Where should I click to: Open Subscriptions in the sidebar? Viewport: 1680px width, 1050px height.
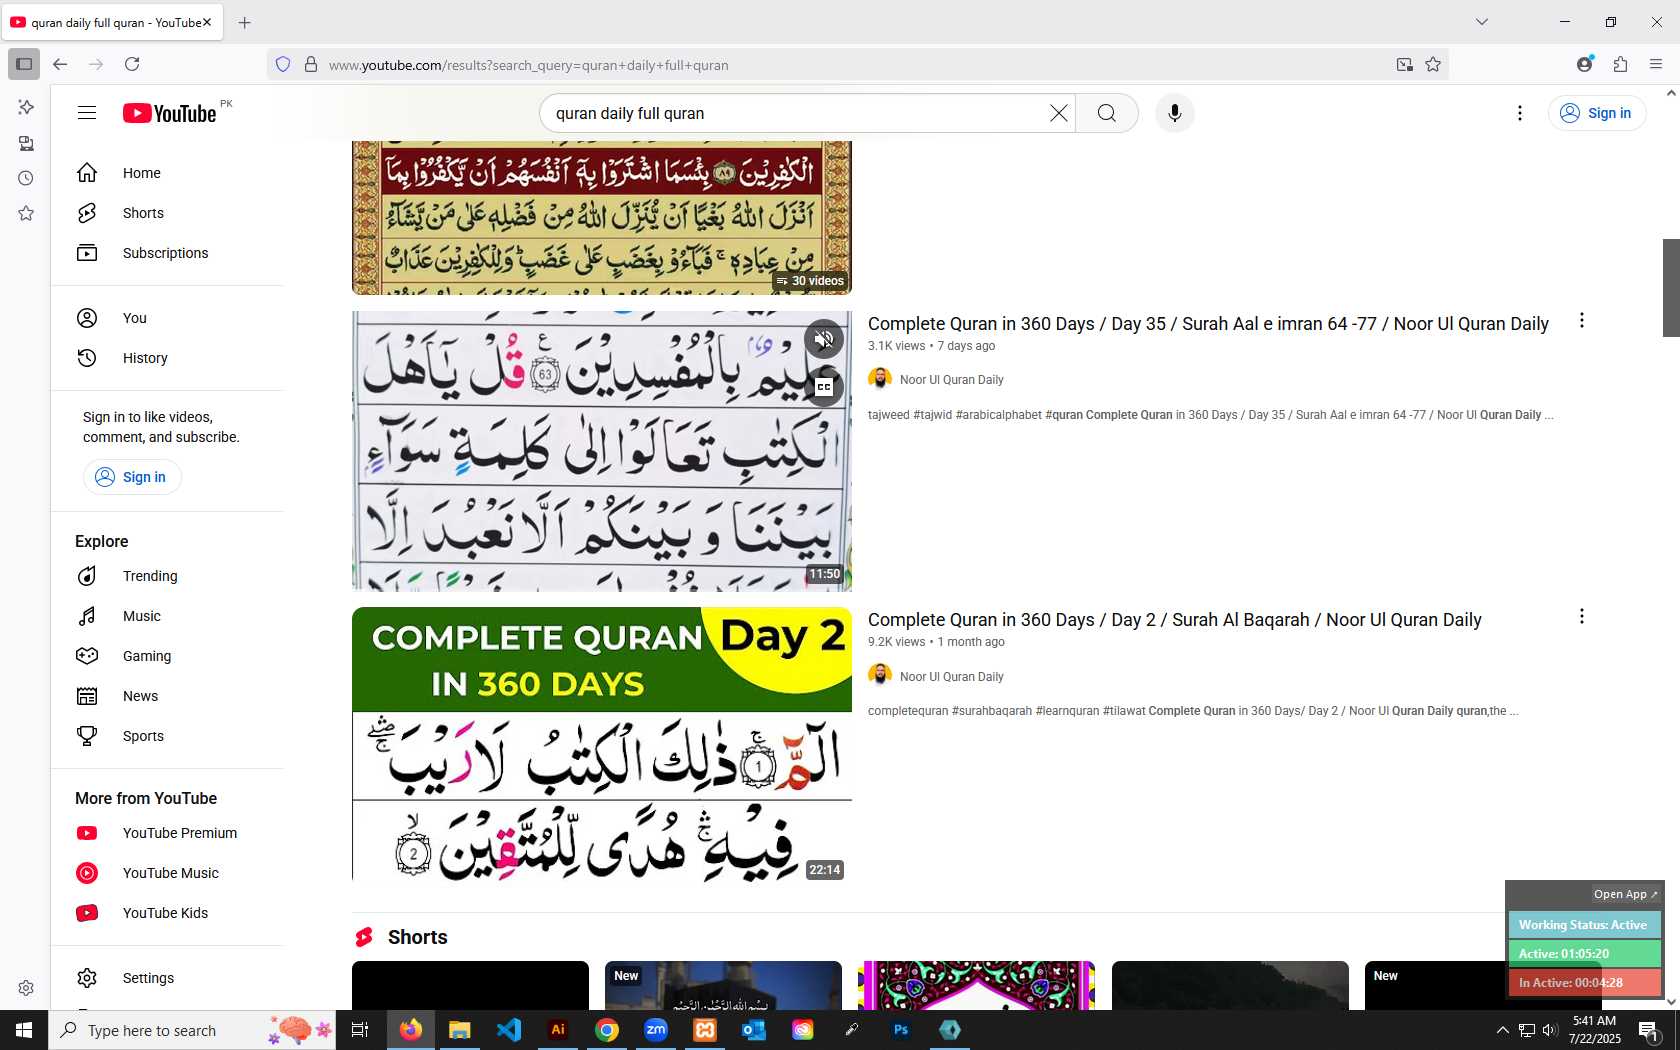coord(167,253)
